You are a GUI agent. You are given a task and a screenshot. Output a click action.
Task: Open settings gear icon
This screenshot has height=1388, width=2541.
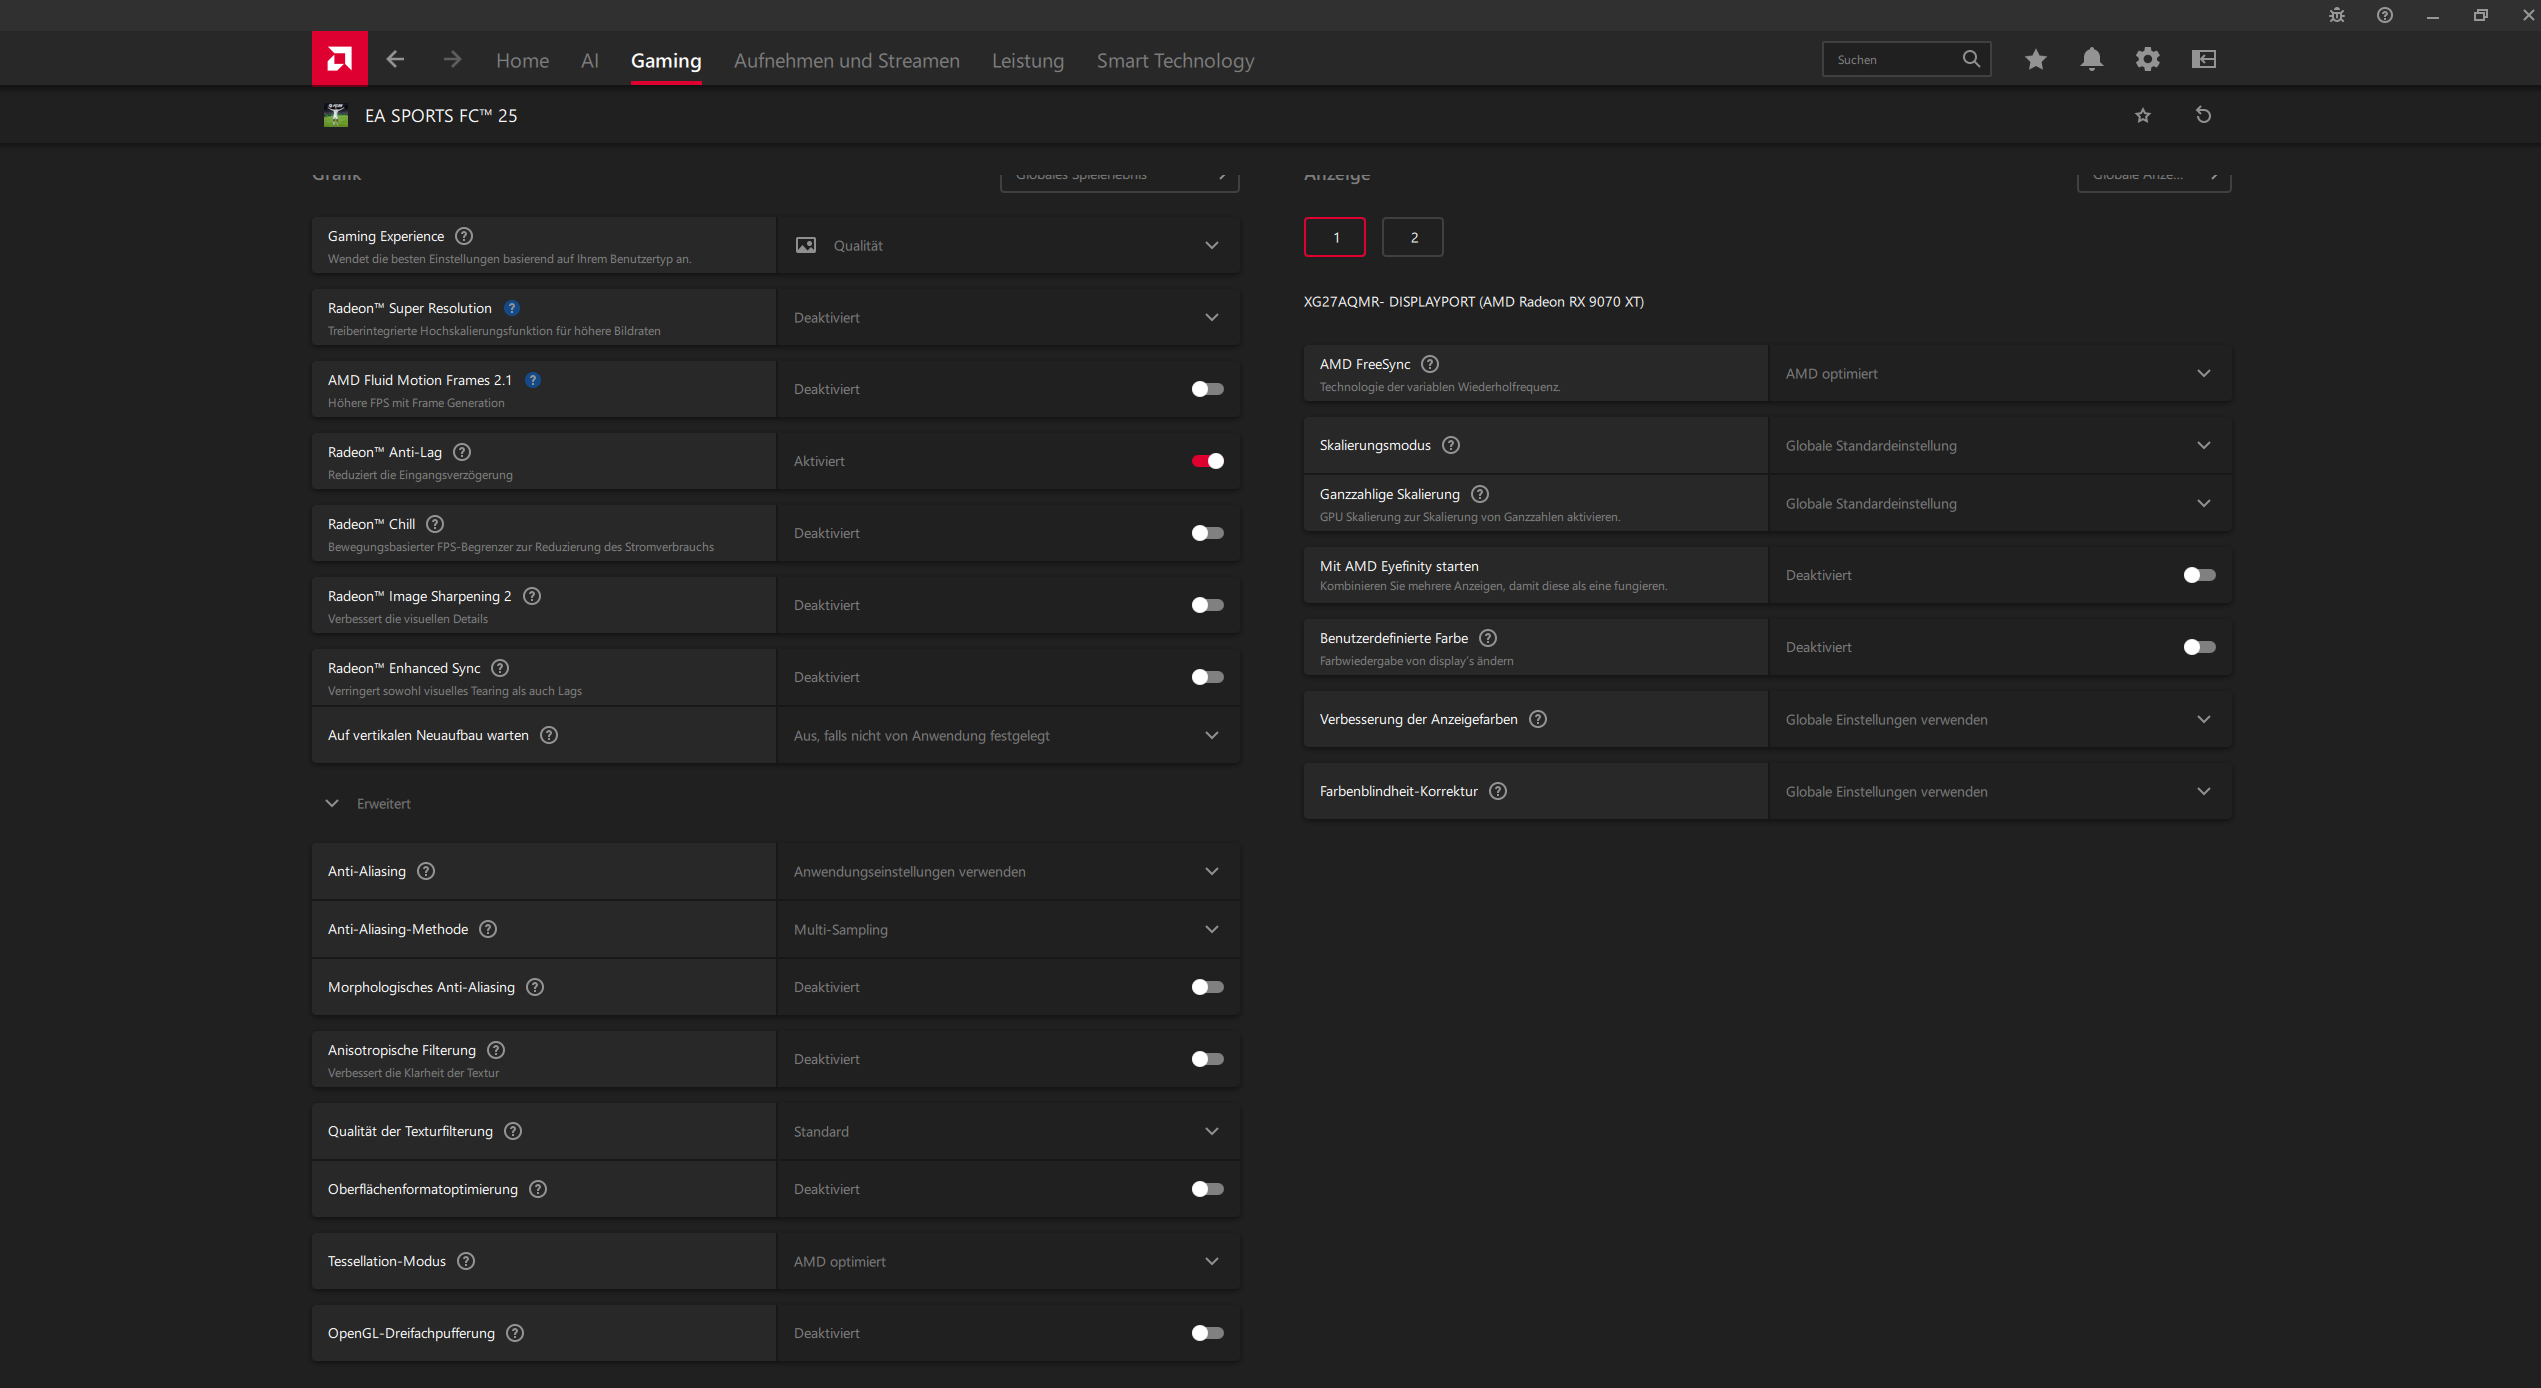[2147, 59]
